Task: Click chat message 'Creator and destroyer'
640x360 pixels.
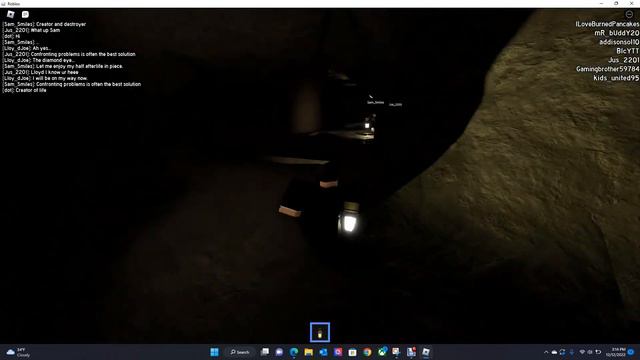Action: (61, 24)
